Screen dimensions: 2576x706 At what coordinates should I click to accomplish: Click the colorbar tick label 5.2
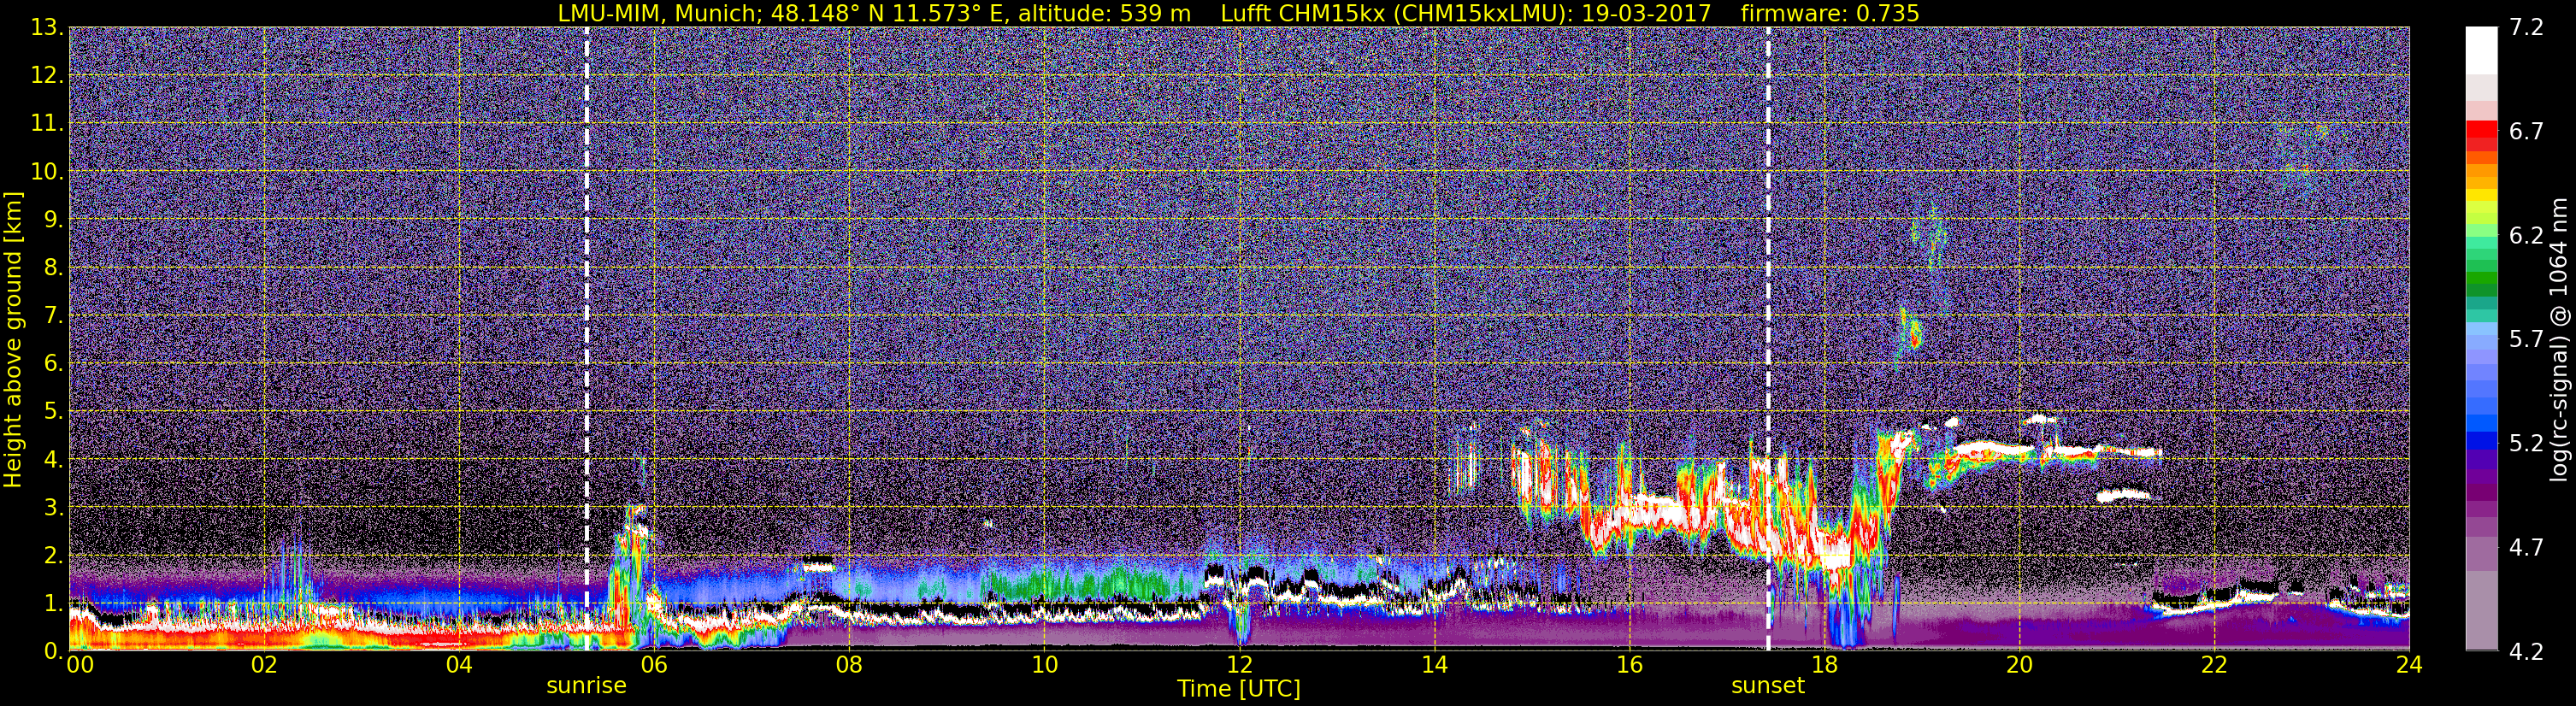point(2526,444)
